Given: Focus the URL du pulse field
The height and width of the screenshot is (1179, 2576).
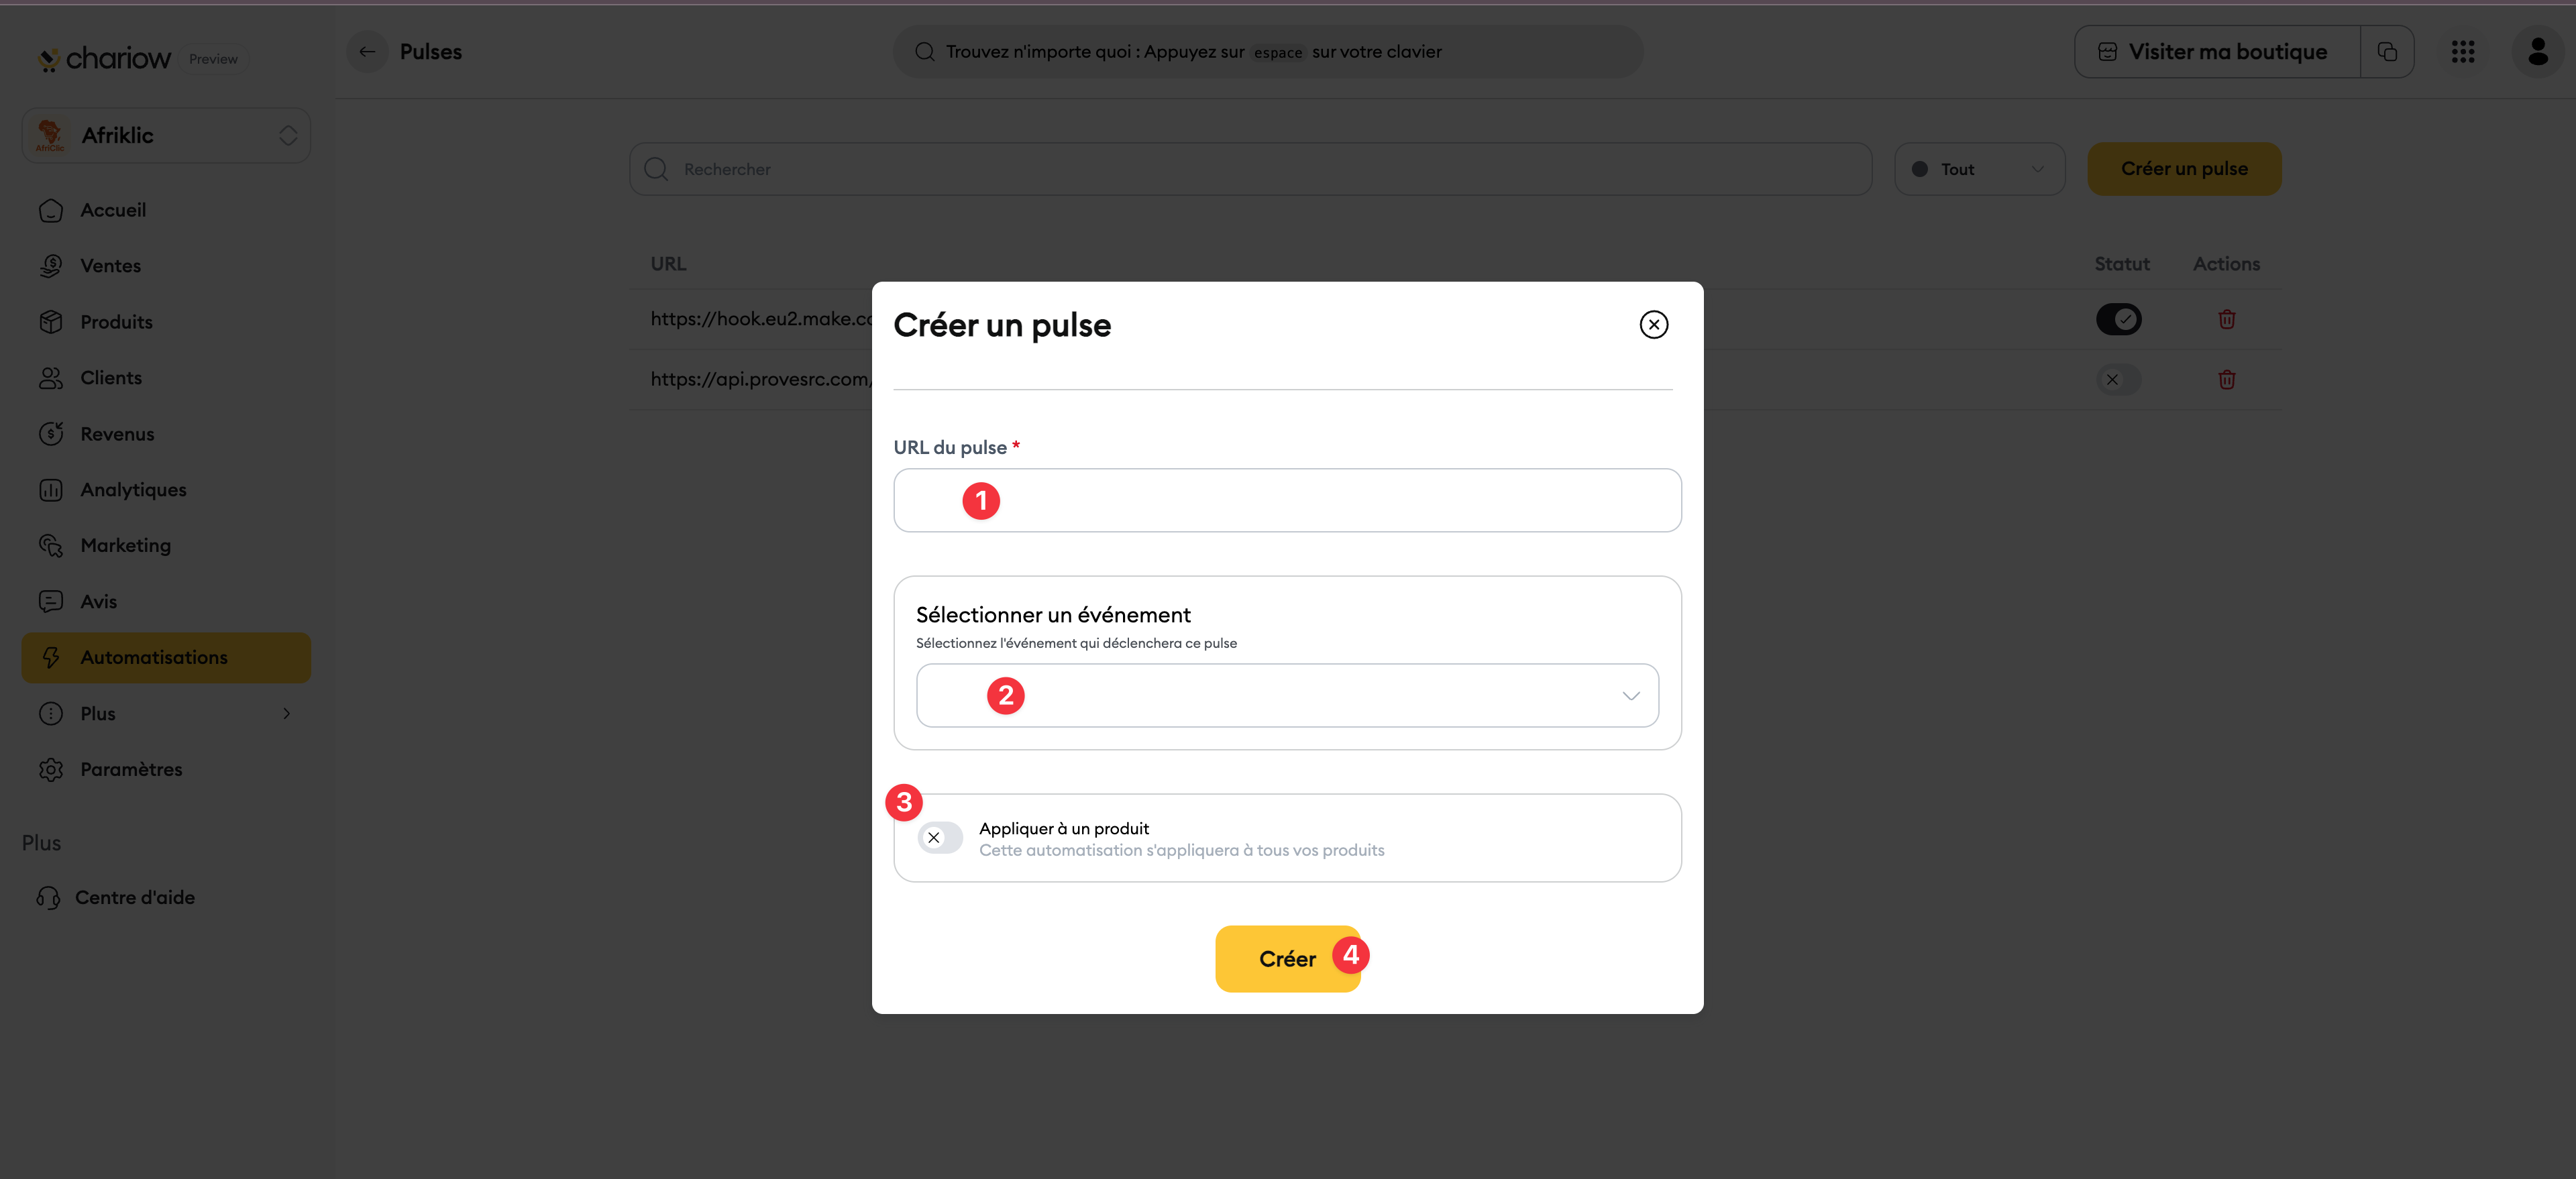Looking at the screenshot, I should [x=1287, y=500].
